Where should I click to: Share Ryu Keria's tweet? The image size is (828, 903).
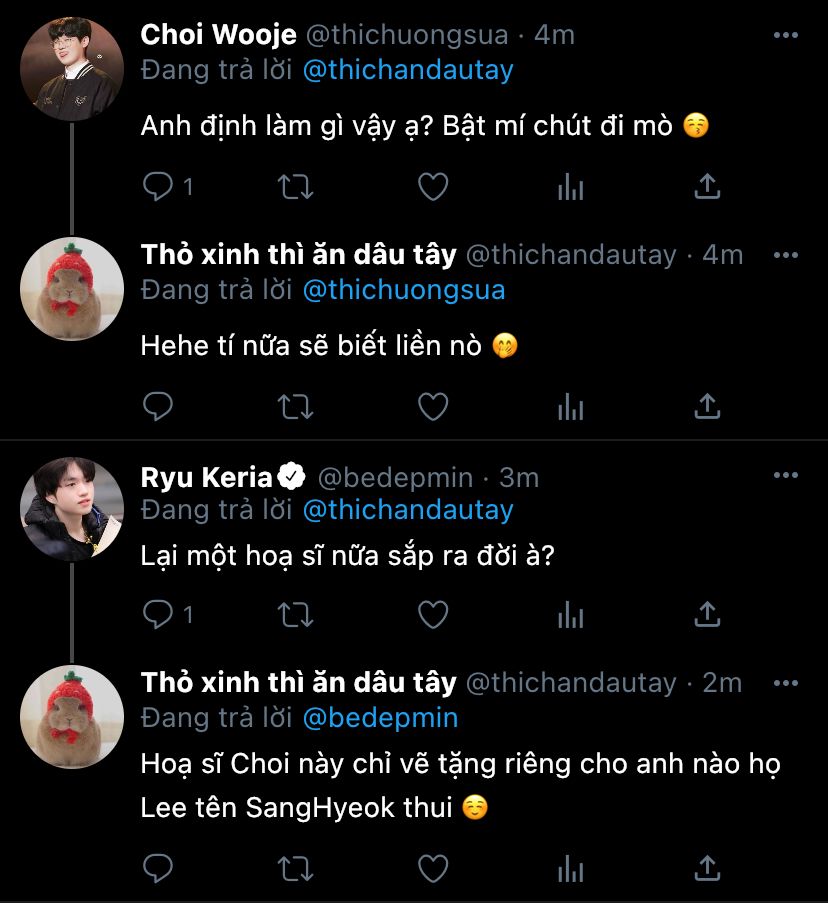(707, 613)
